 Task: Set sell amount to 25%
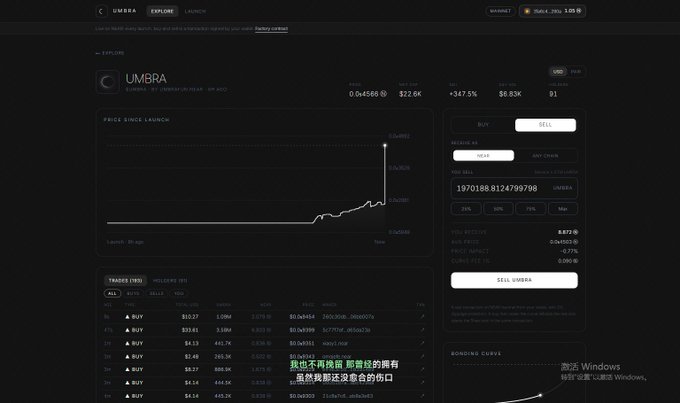(x=466, y=209)
